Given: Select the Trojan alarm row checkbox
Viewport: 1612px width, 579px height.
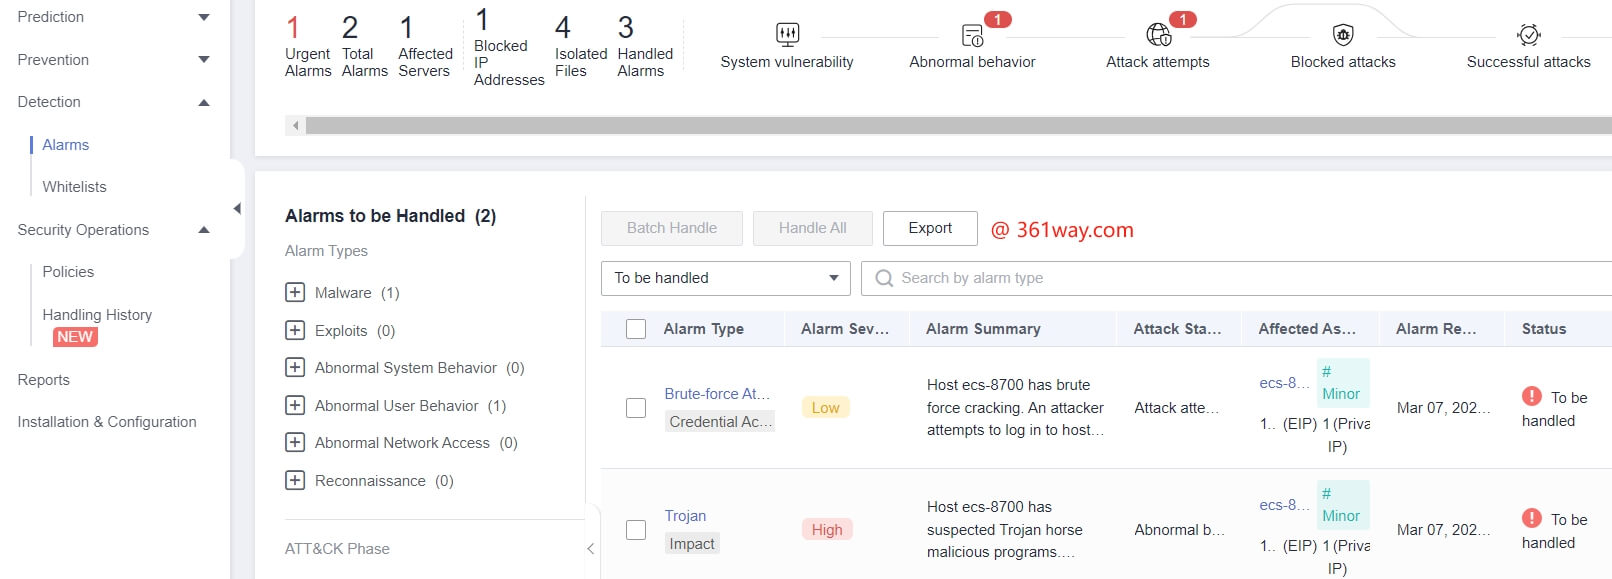Looking at the screenshot, I should coord(636,530).
